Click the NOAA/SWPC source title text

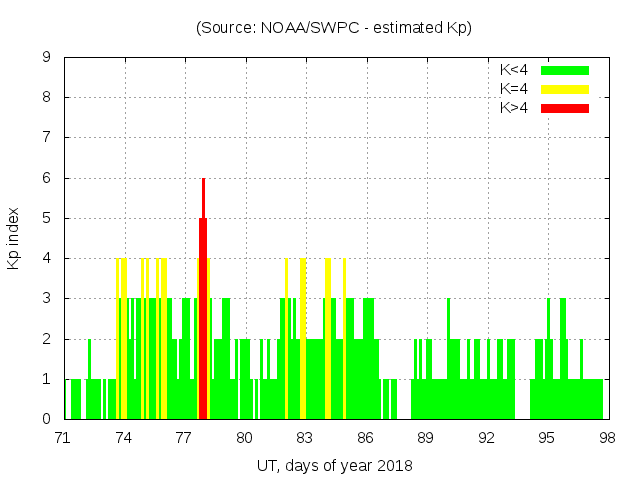point(334,28)
